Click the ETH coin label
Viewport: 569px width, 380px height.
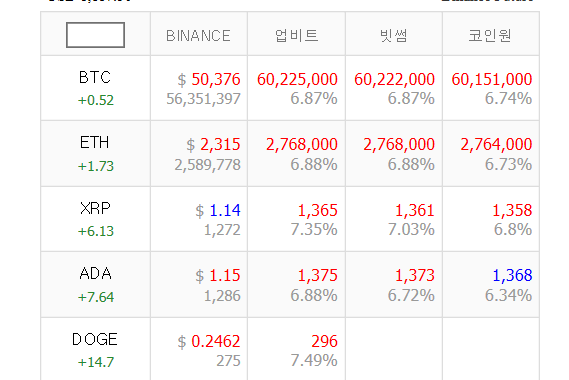click(x=95, y=142)
